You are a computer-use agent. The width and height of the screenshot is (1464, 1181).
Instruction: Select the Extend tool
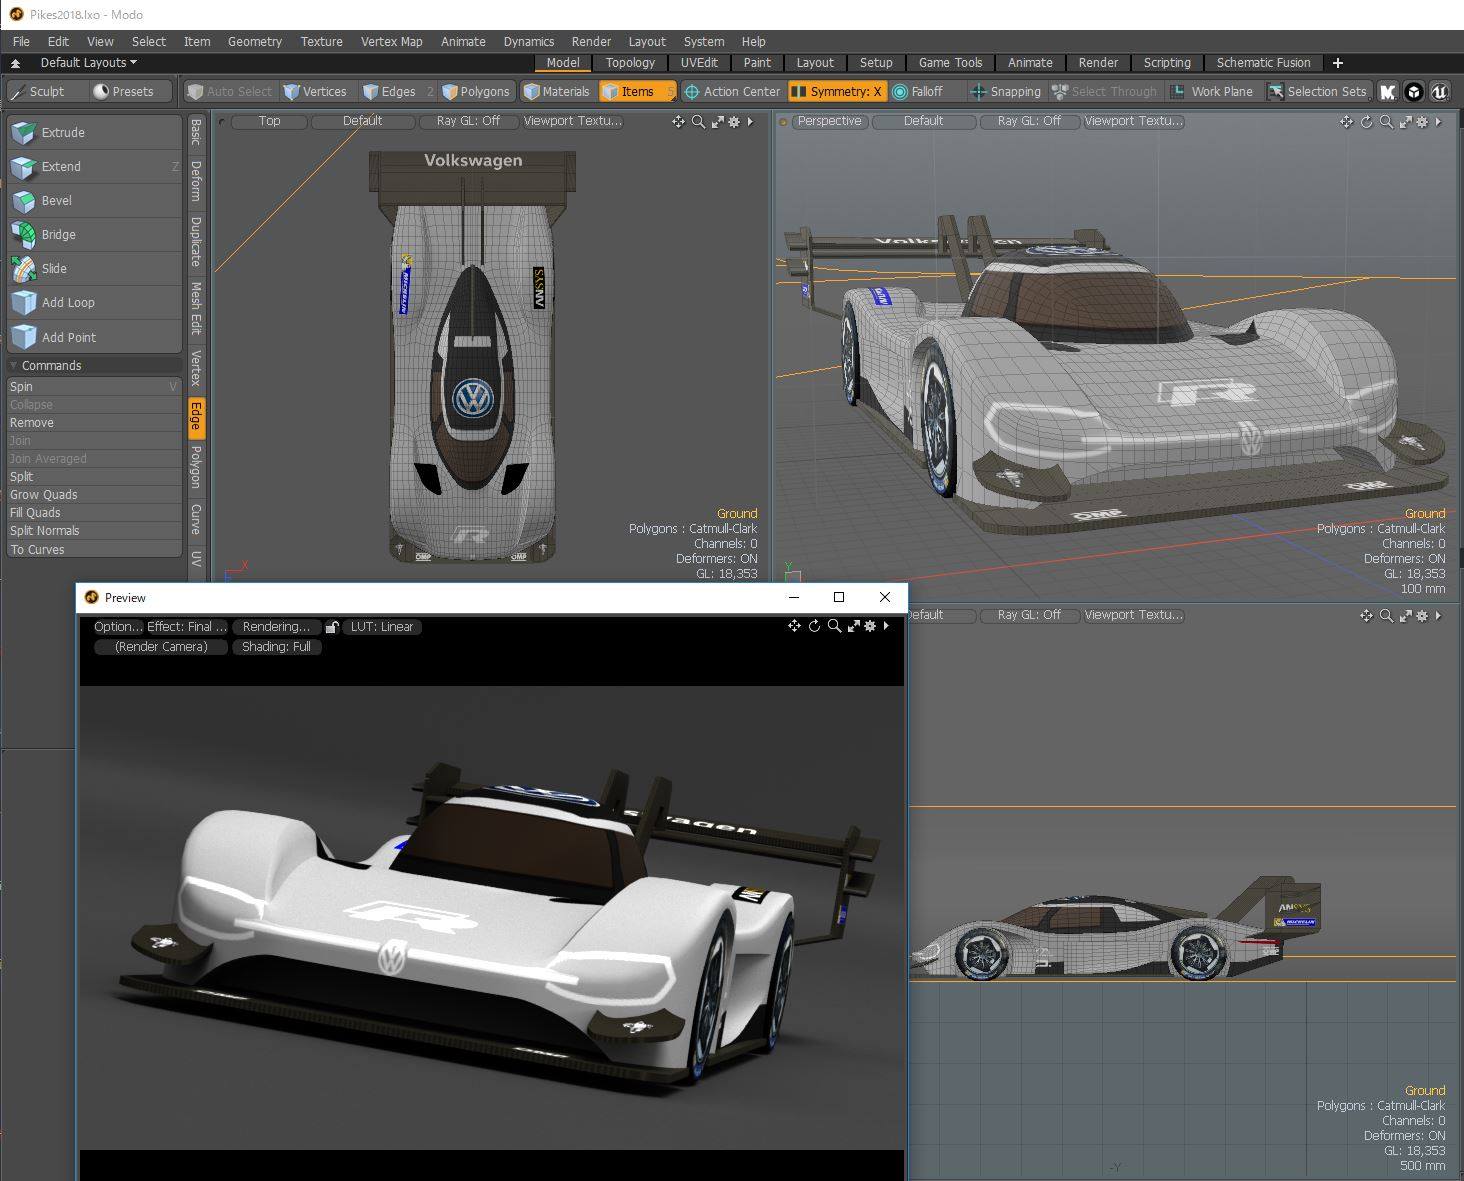pyautogui.click(x=94, y=166)
